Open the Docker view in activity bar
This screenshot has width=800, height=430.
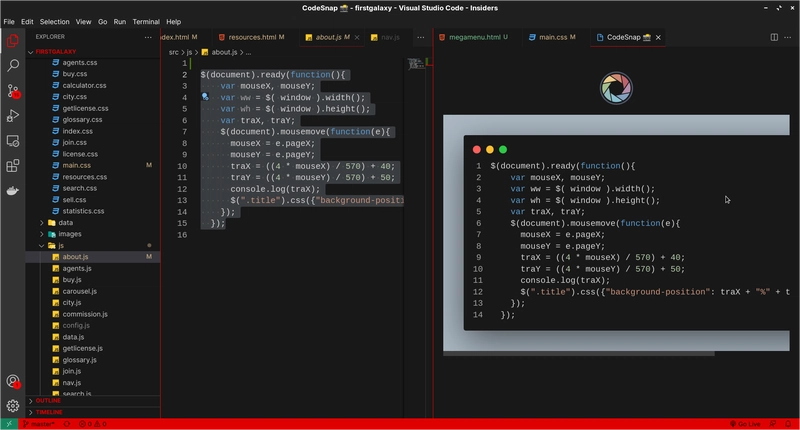point(13,191)
